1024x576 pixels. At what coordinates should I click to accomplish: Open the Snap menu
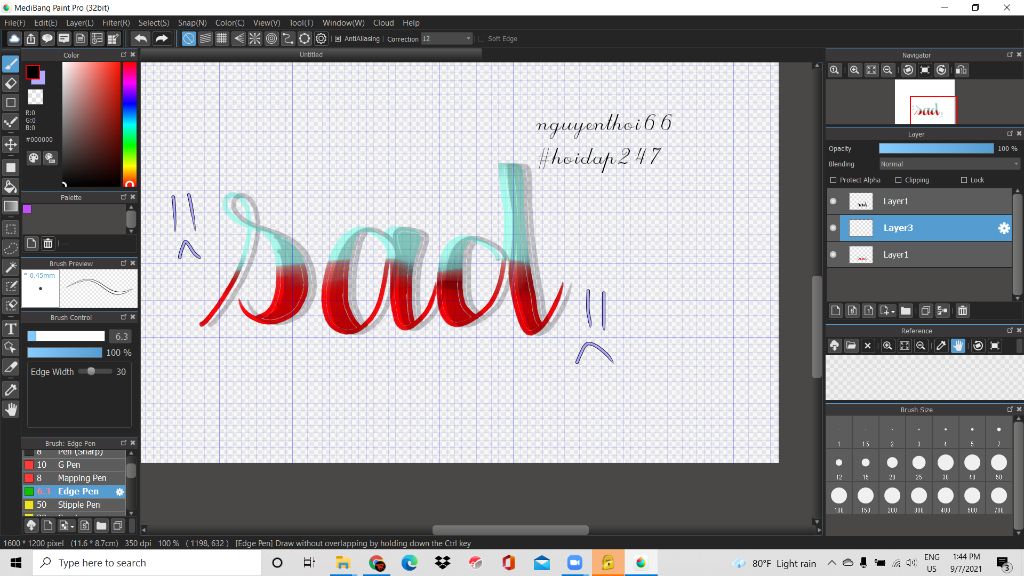point(192,23)
